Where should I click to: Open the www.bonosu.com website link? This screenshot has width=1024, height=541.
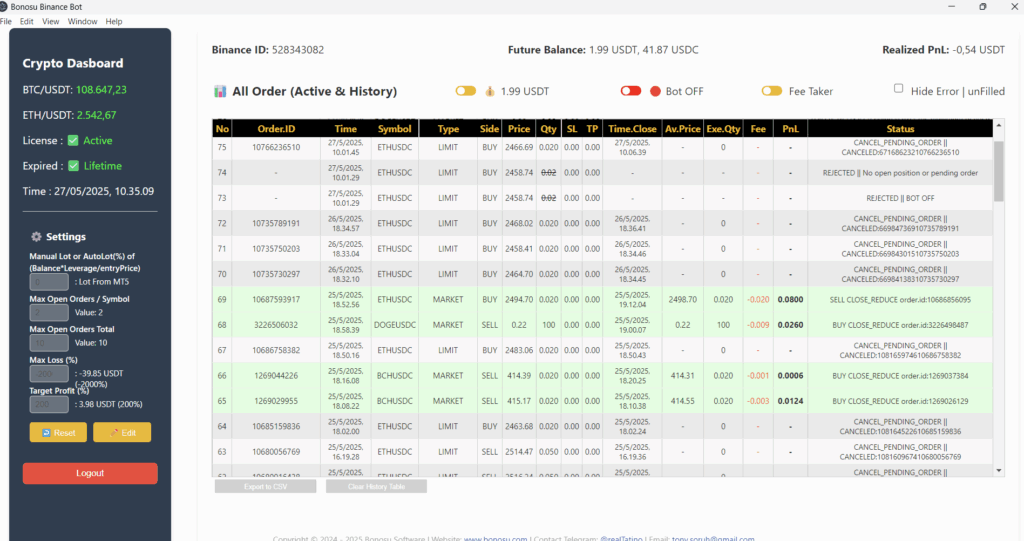pyautogui.click(x=496, y=538)
